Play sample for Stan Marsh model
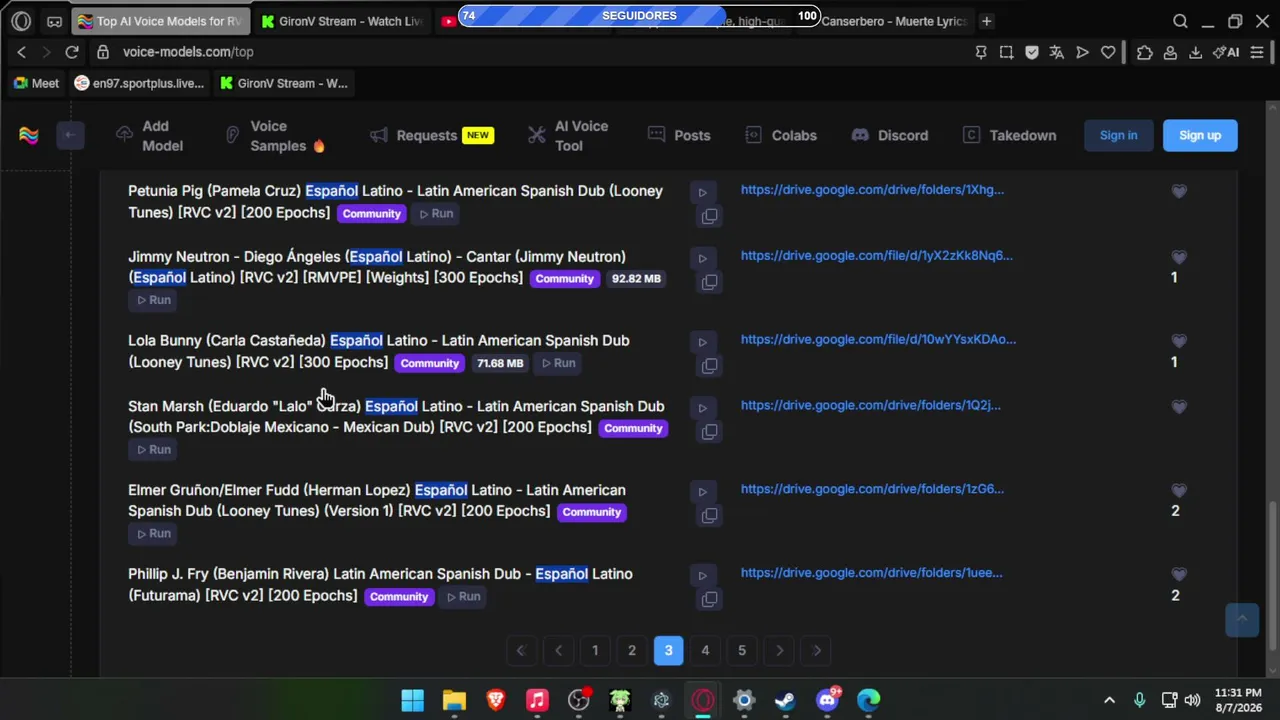The image size is (1280, 720). 702,408
